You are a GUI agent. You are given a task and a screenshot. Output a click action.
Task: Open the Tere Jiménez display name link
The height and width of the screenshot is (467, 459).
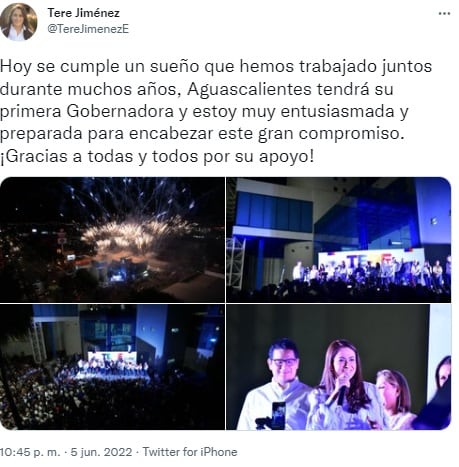pos(83,13)
